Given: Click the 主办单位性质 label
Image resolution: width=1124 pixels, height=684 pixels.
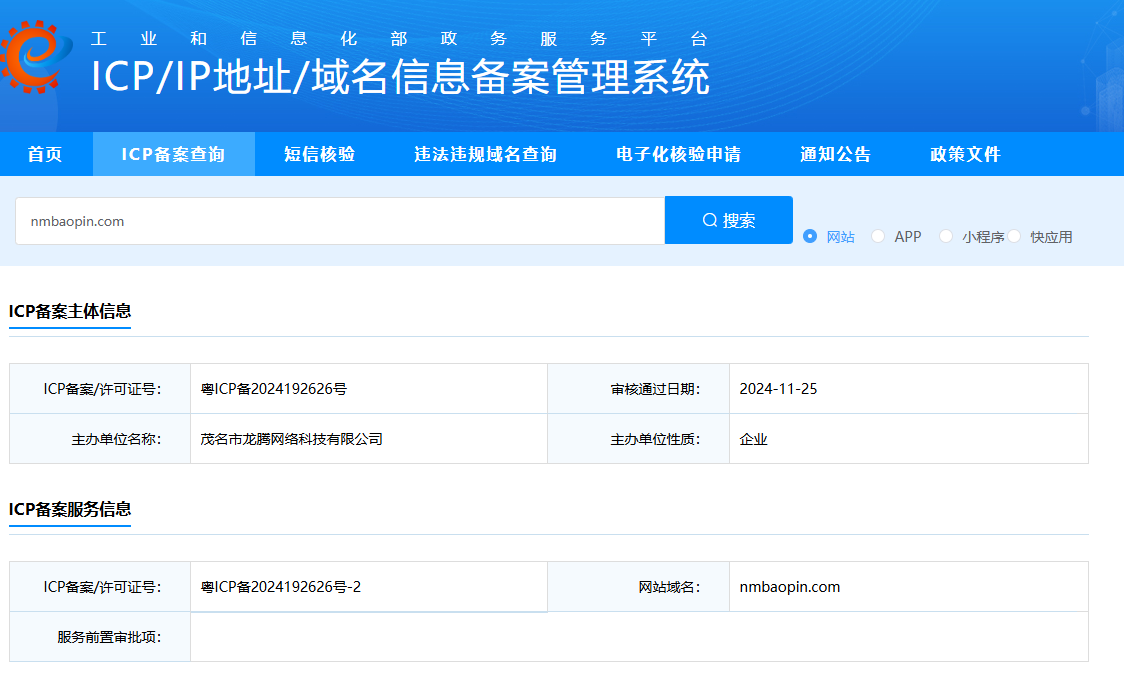Looking at the screenshot, I should (x=655, y=439).
